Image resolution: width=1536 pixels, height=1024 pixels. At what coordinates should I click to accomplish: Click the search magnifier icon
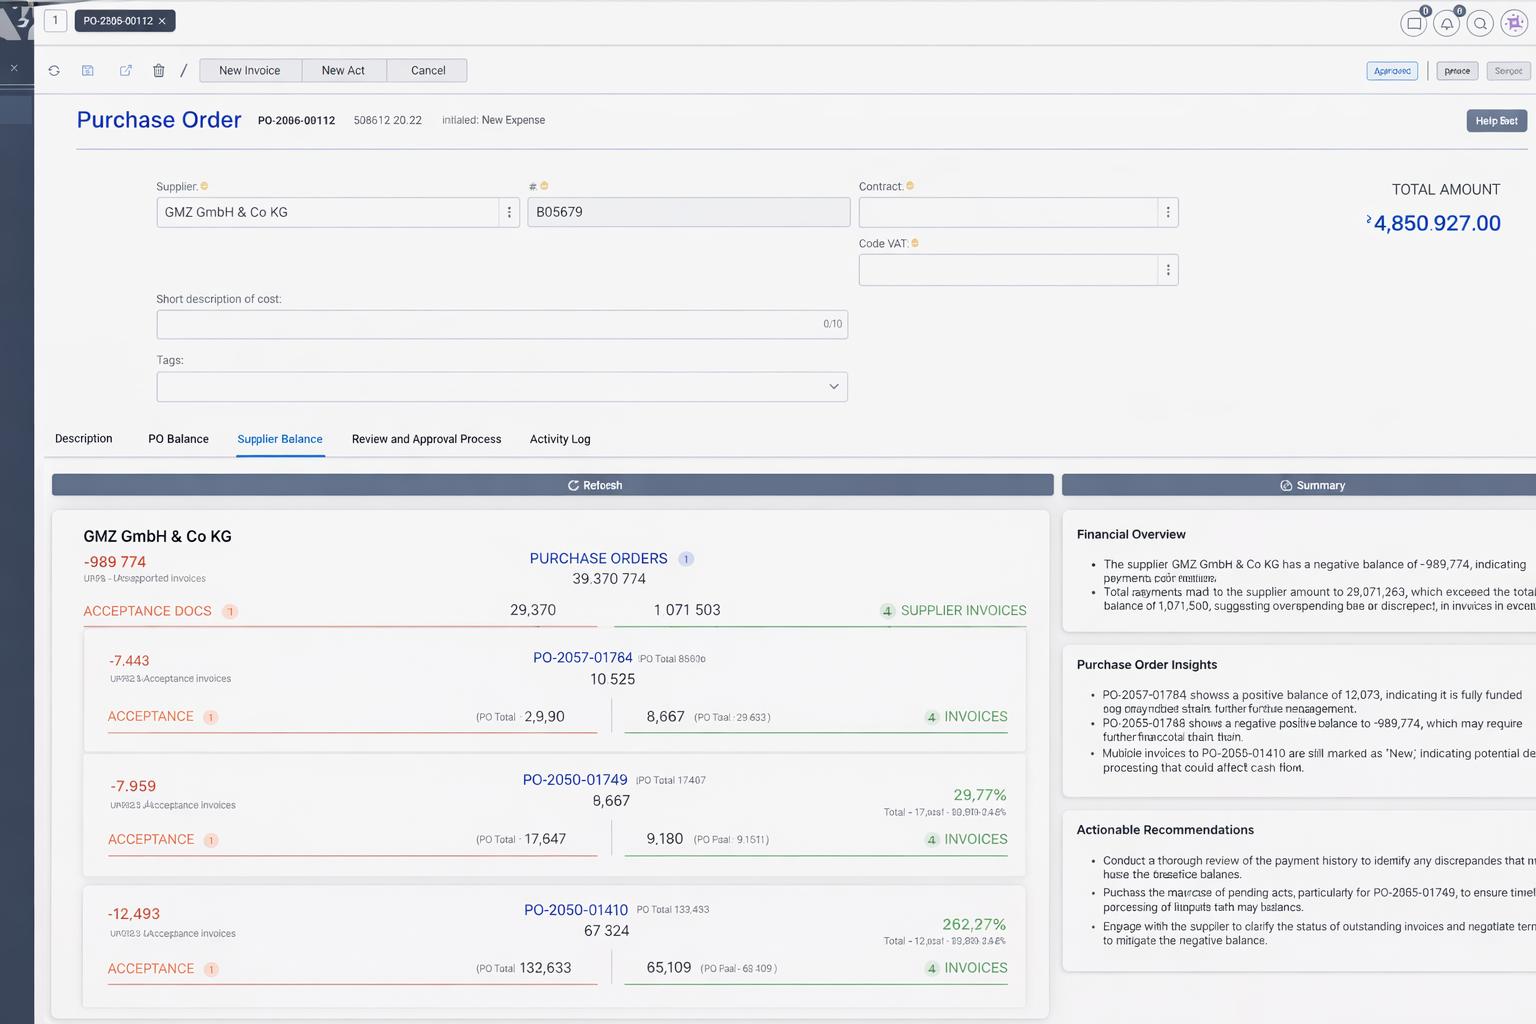(1480, 23)
